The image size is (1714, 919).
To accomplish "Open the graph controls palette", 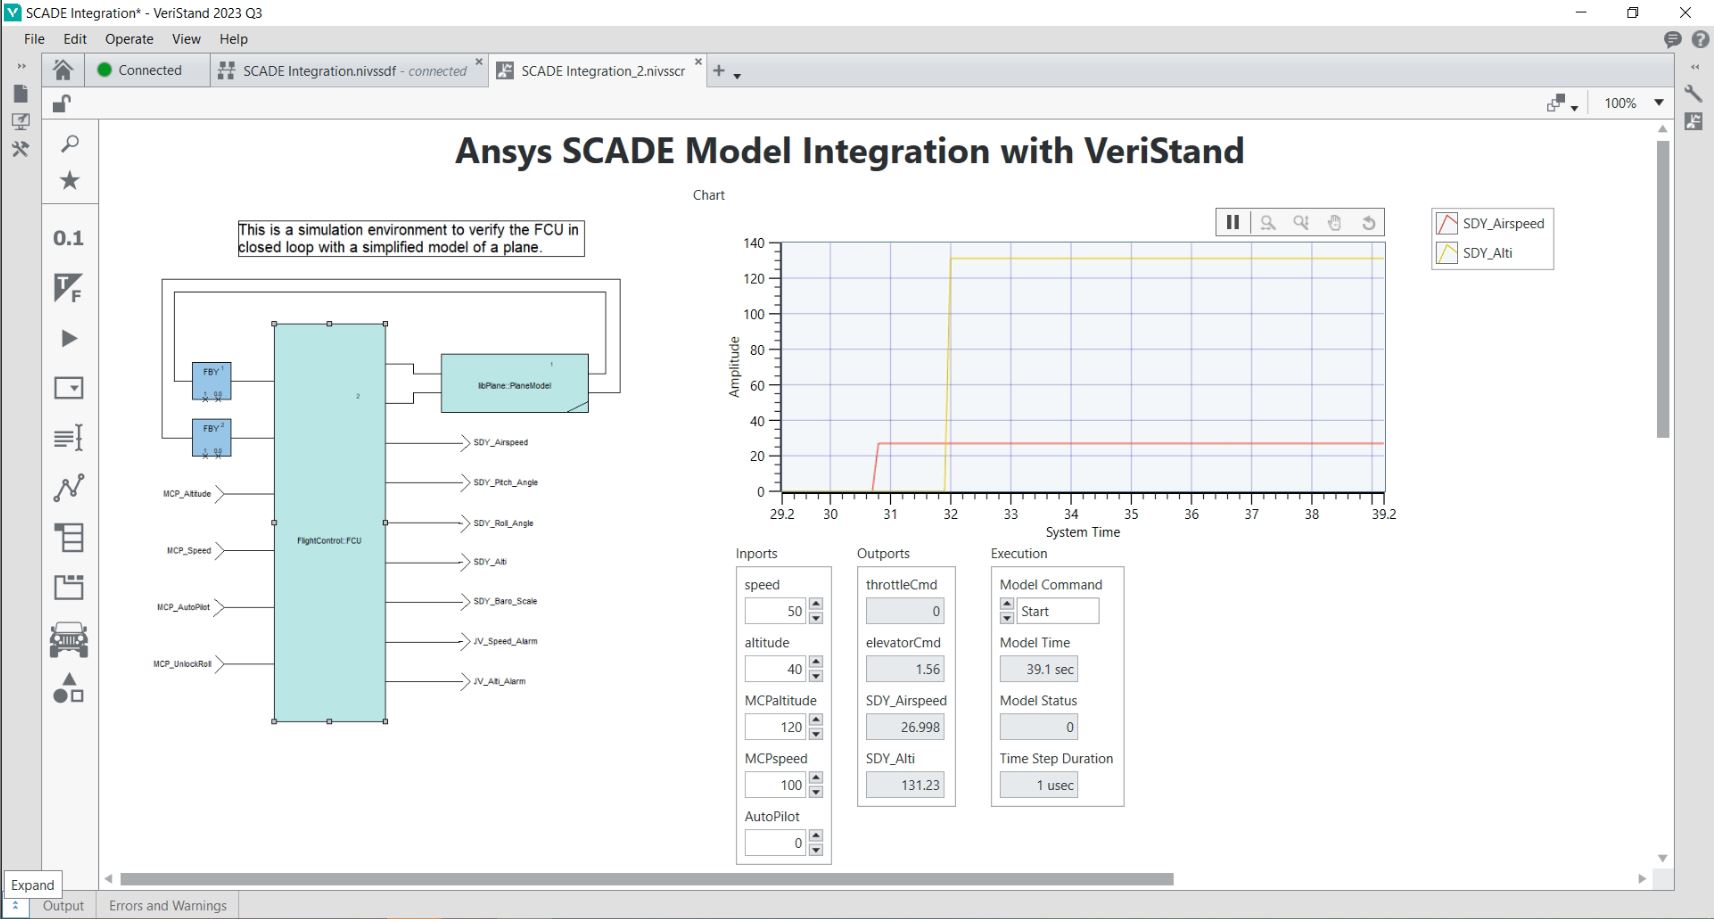I will (68, 488).
